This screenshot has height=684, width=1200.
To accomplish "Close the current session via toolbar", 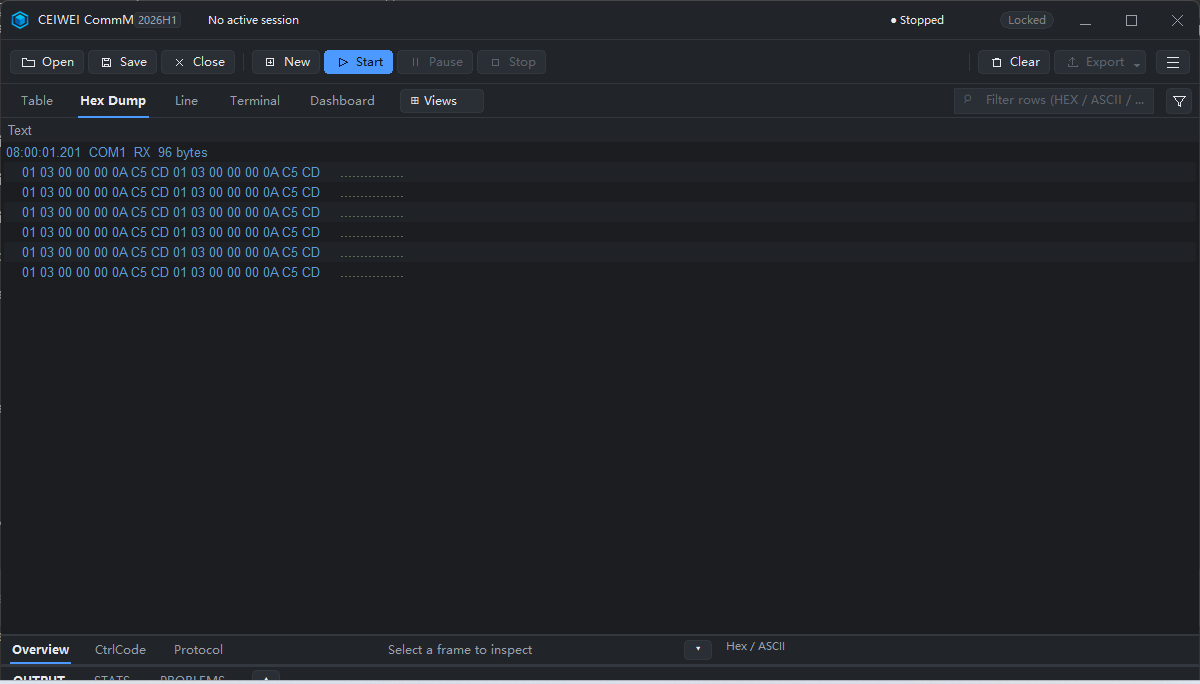I will click(x=198, y=62).
